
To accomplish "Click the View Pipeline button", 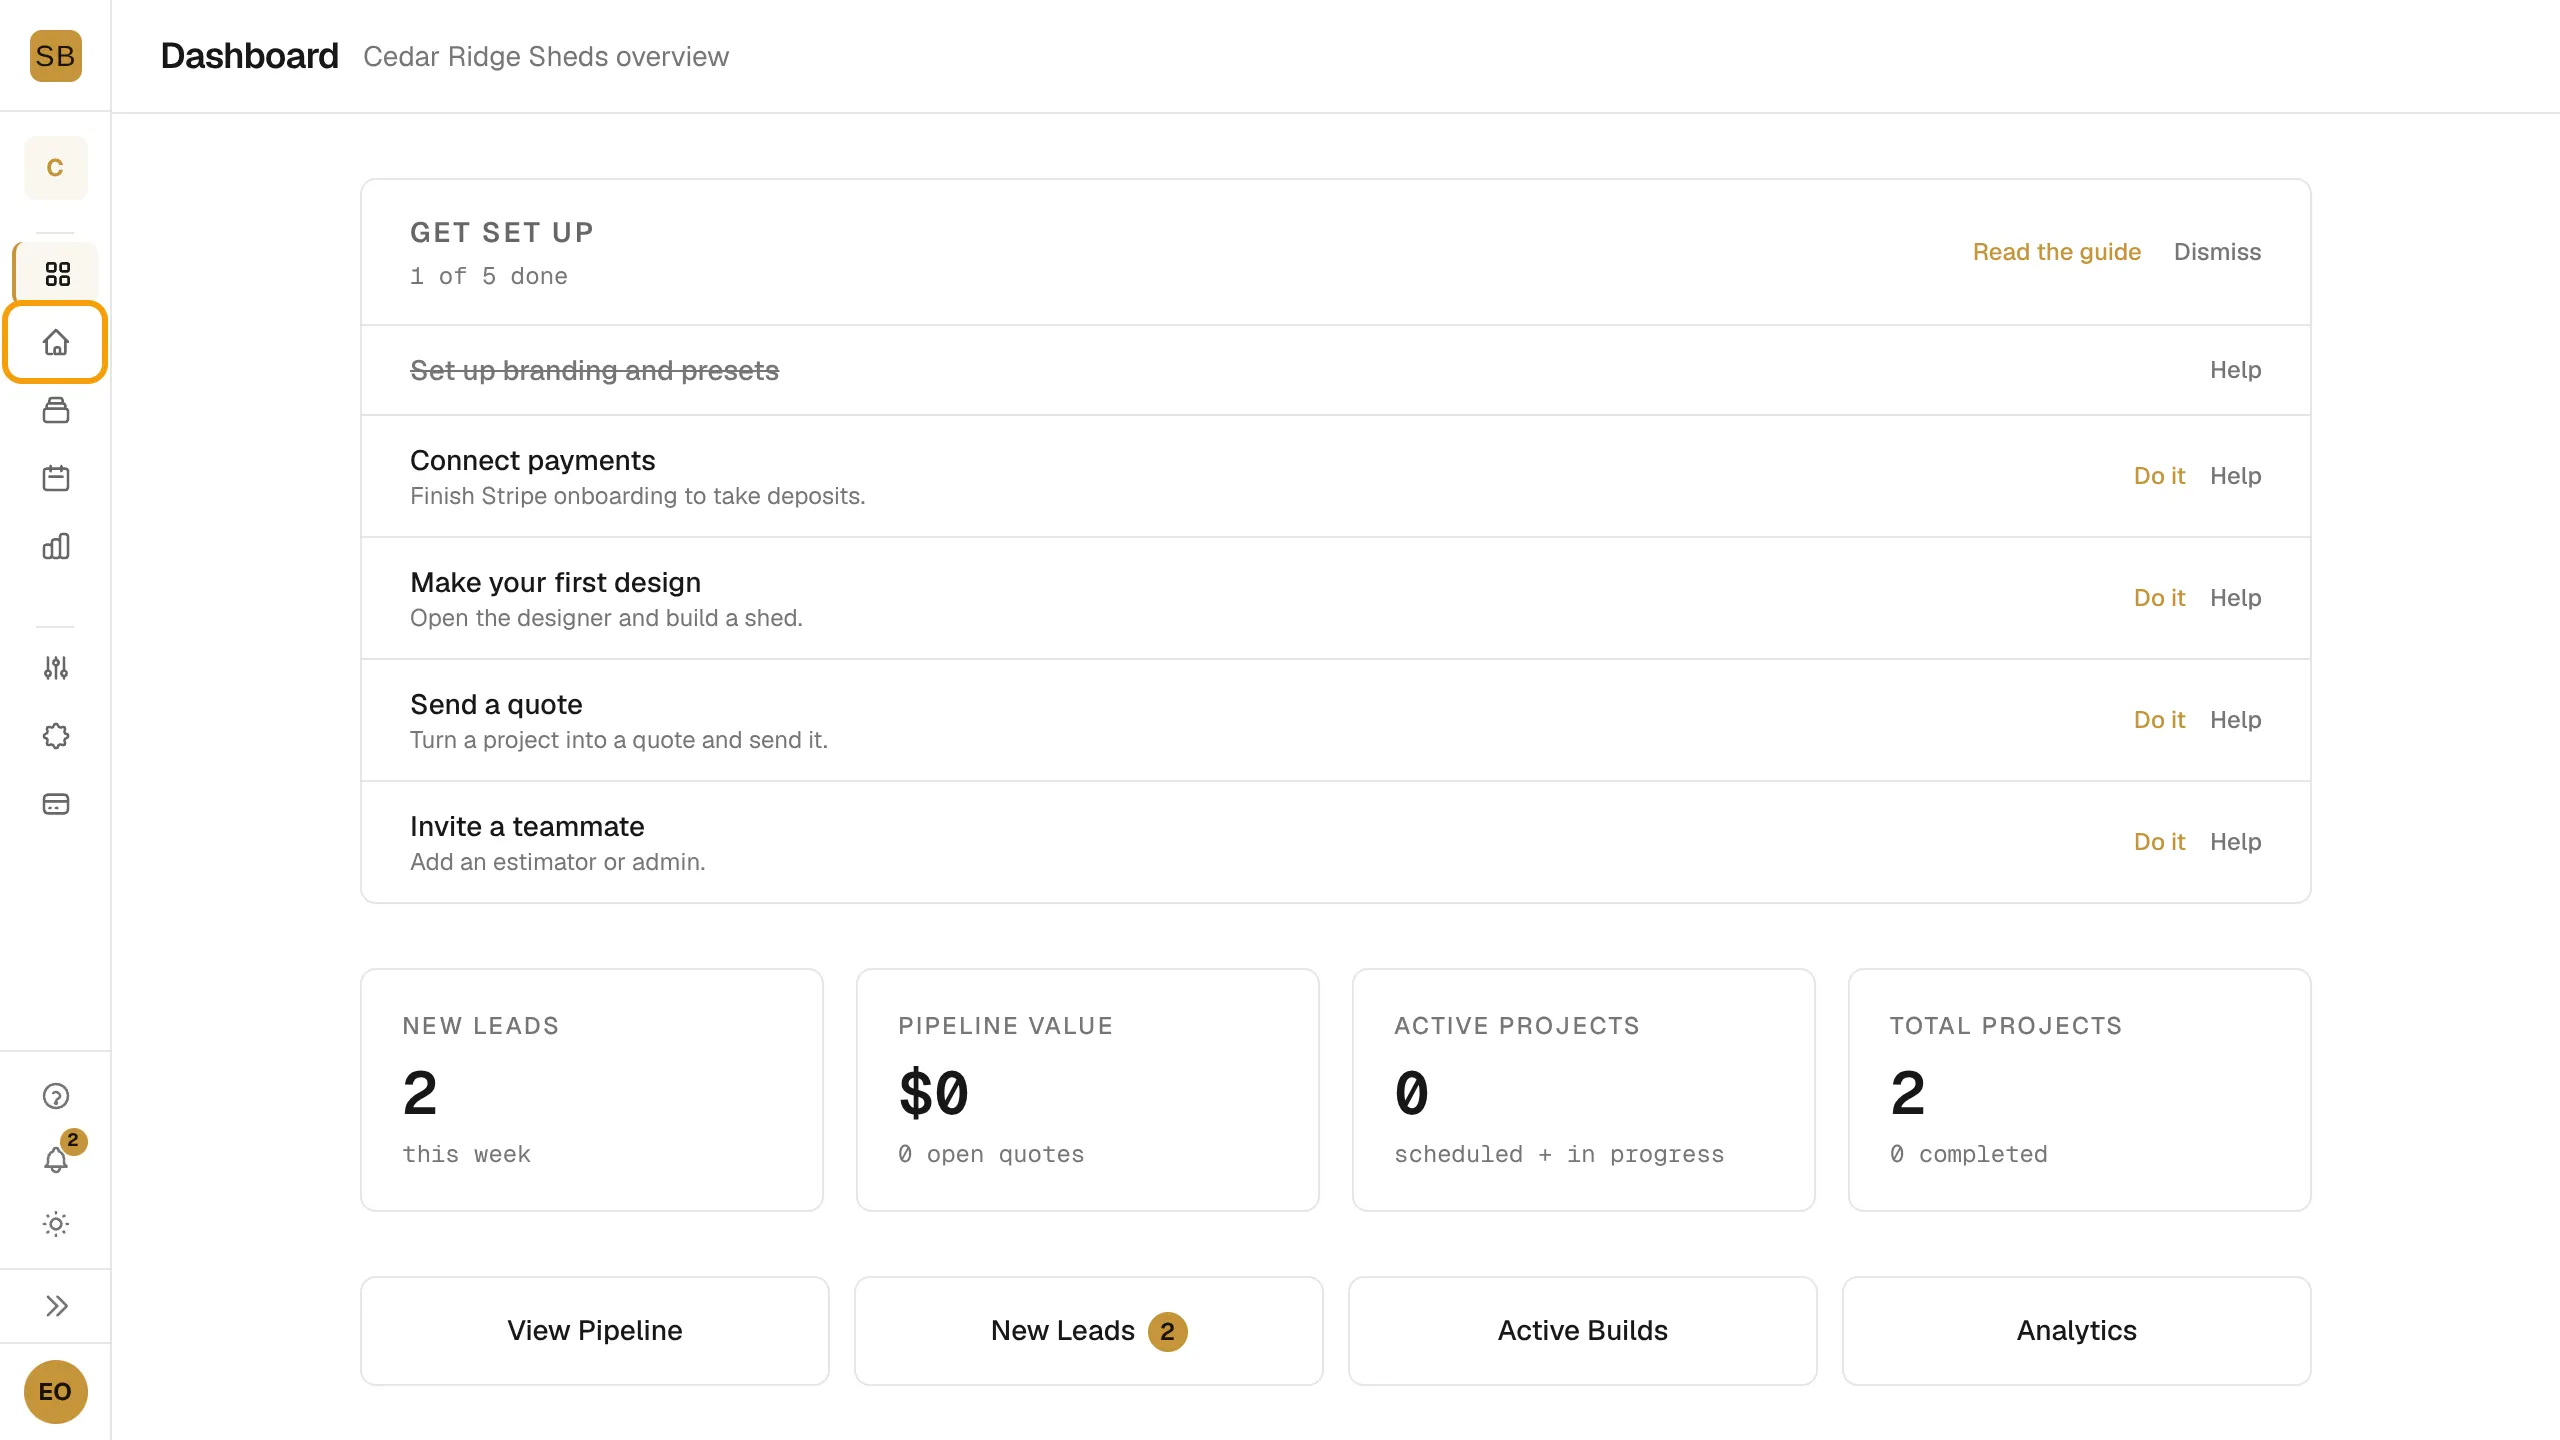I will click(x=594, y=1331).
